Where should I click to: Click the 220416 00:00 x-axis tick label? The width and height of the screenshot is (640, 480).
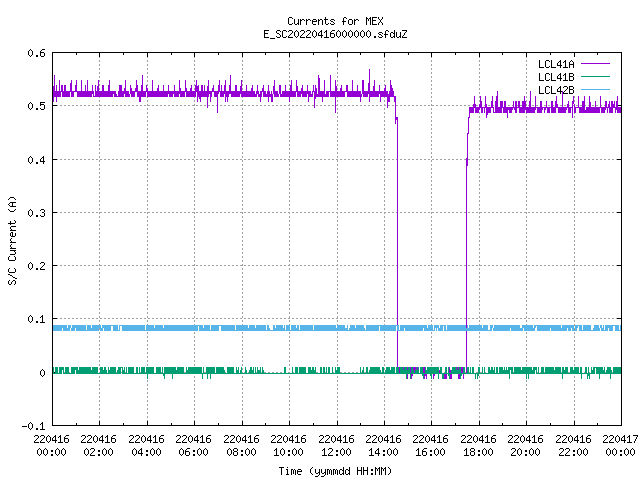click(x=51, y=446)
